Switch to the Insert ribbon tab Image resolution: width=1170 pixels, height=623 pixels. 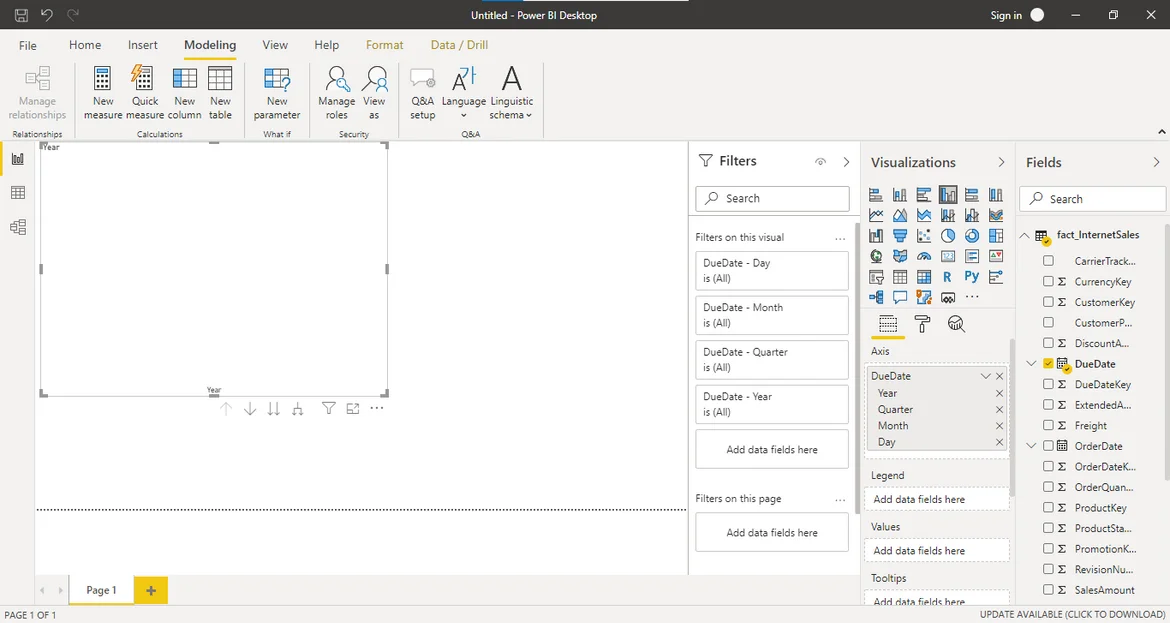(143, 45)
